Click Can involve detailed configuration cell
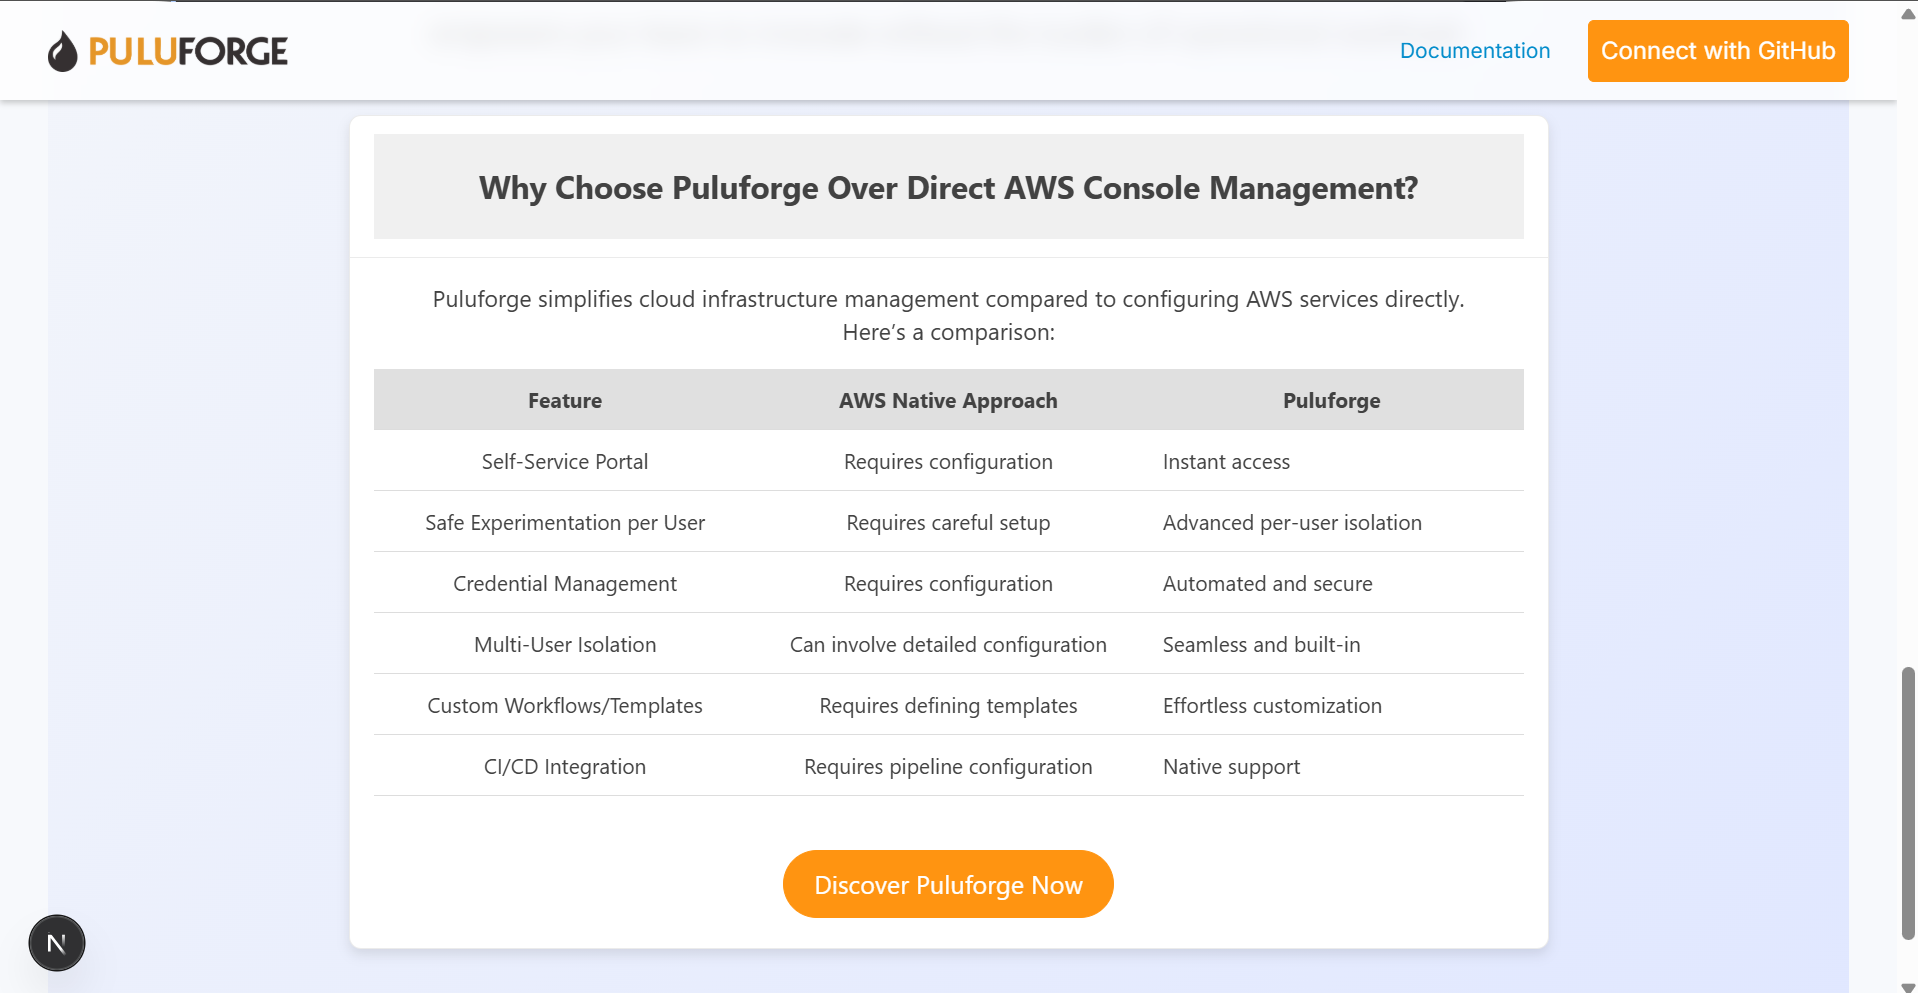Screen dimensions: 1918x993 coord(948,644)
